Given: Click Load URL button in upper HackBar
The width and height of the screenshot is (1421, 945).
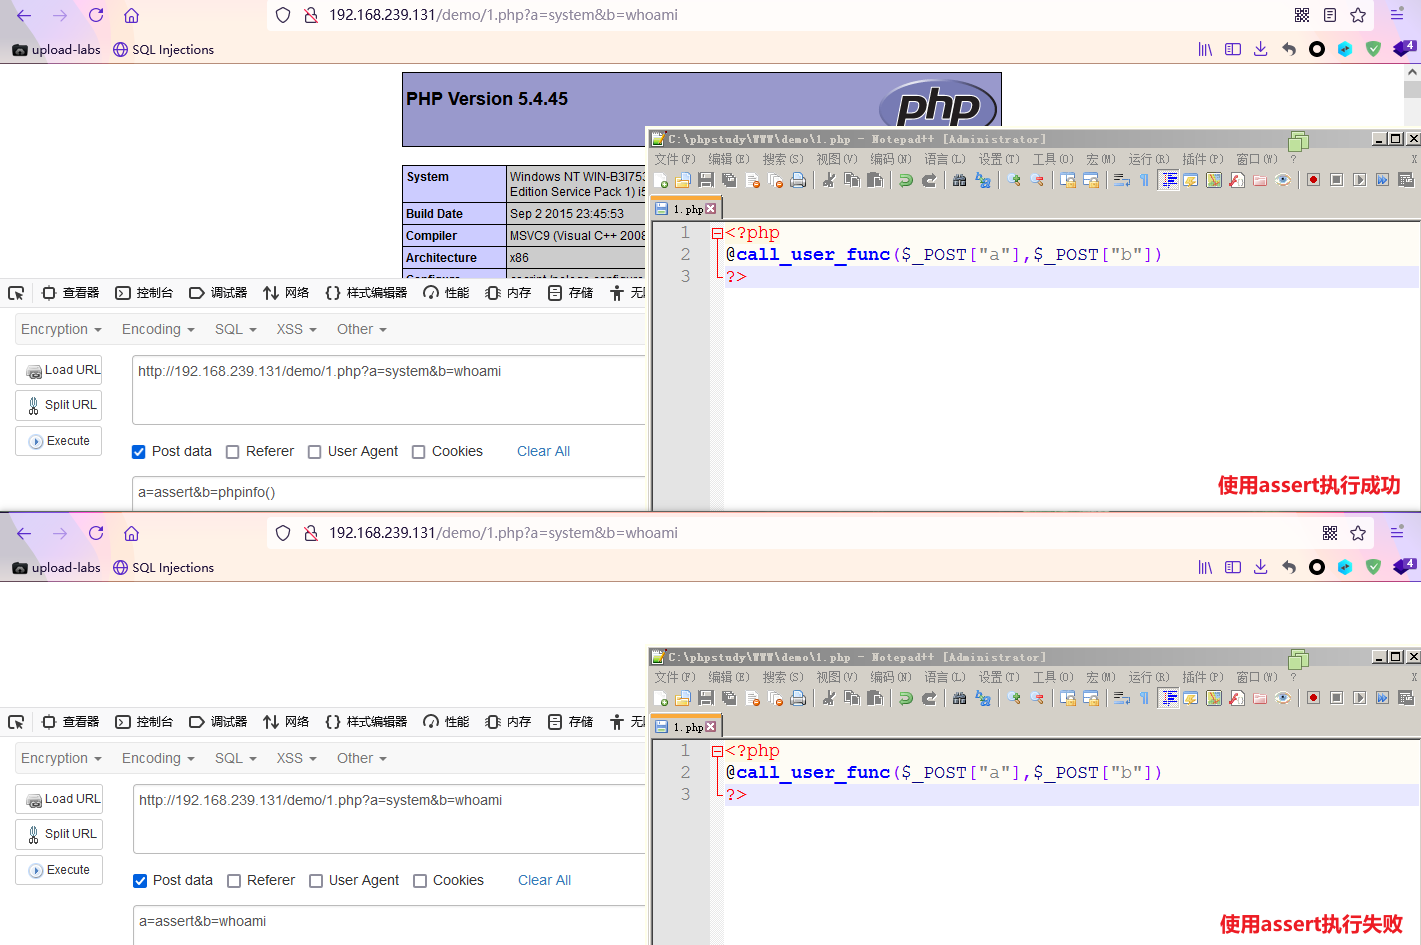Looking at the screenshot, I should [59, 370].
